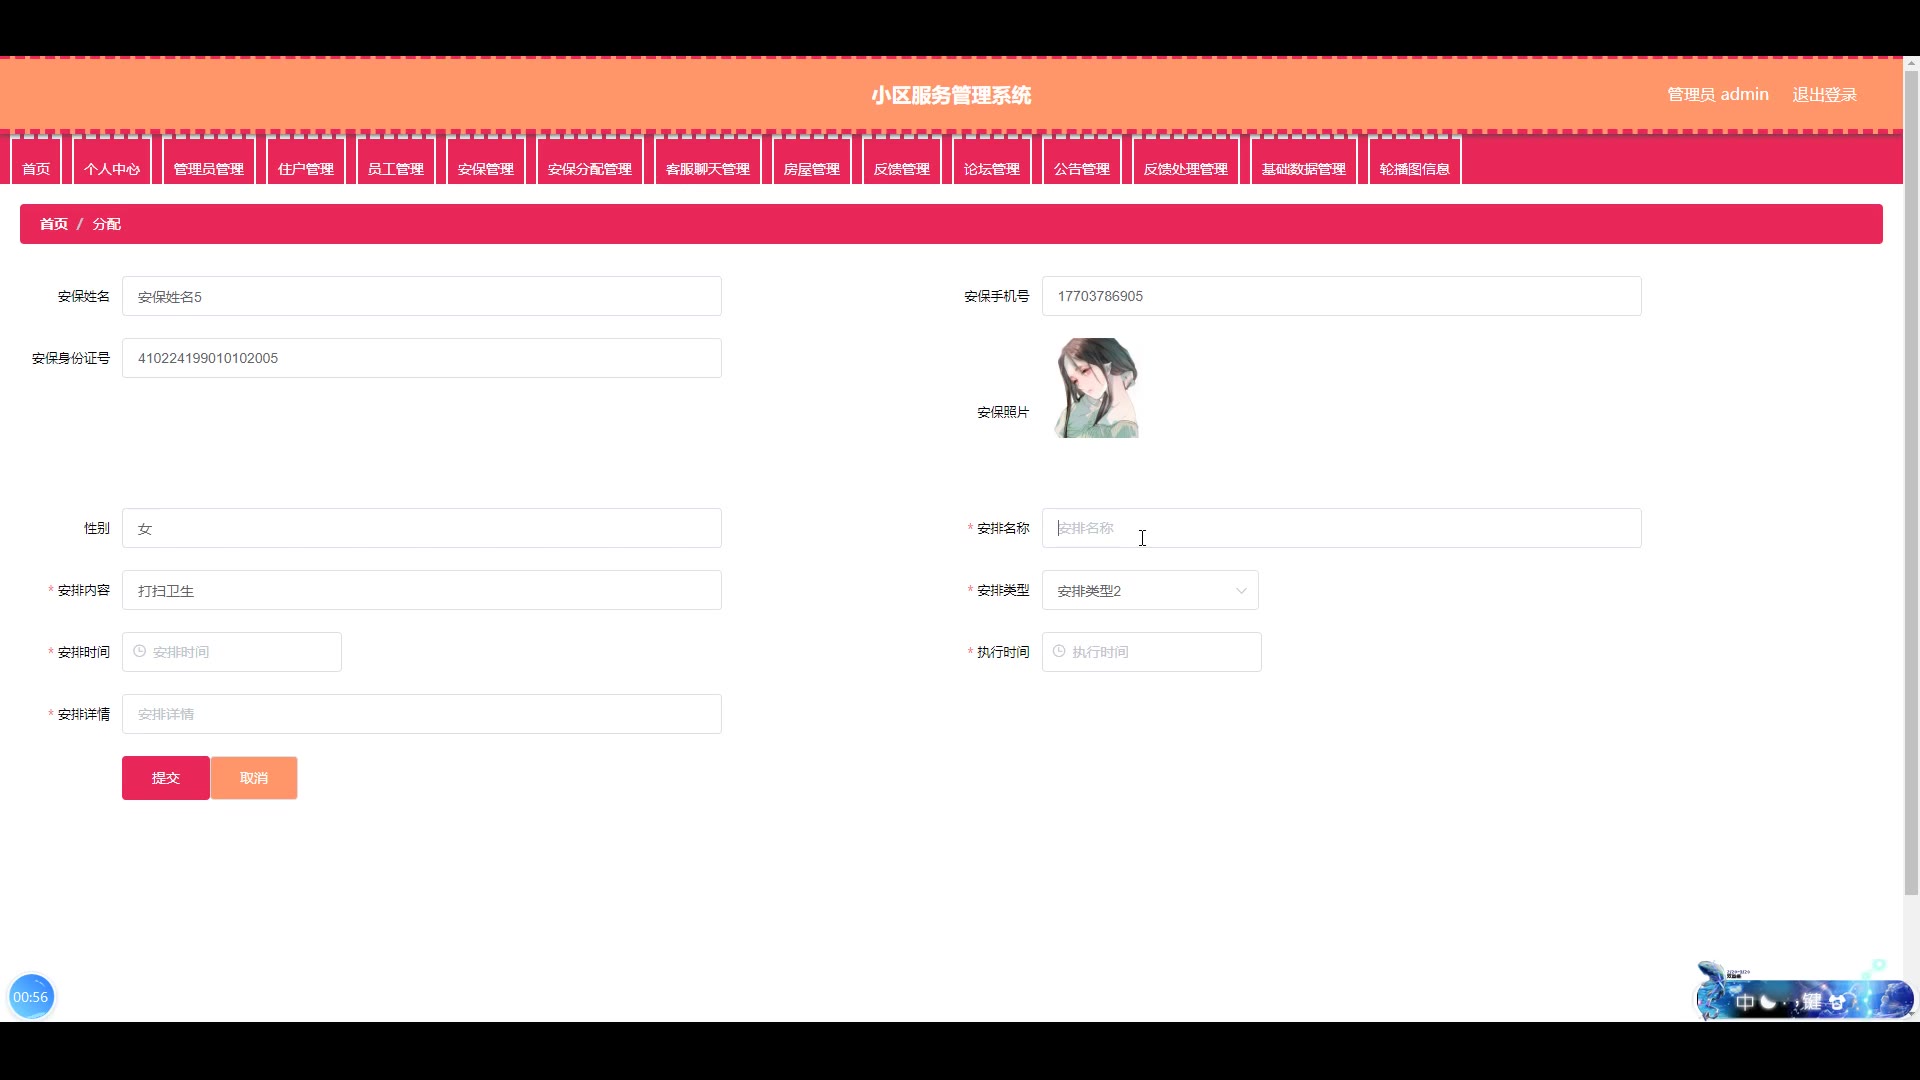Viewport: 1920px width, 1080px height.
Task: Open 基础数据管理 menu tab
Action: [x=1303, y=168]
